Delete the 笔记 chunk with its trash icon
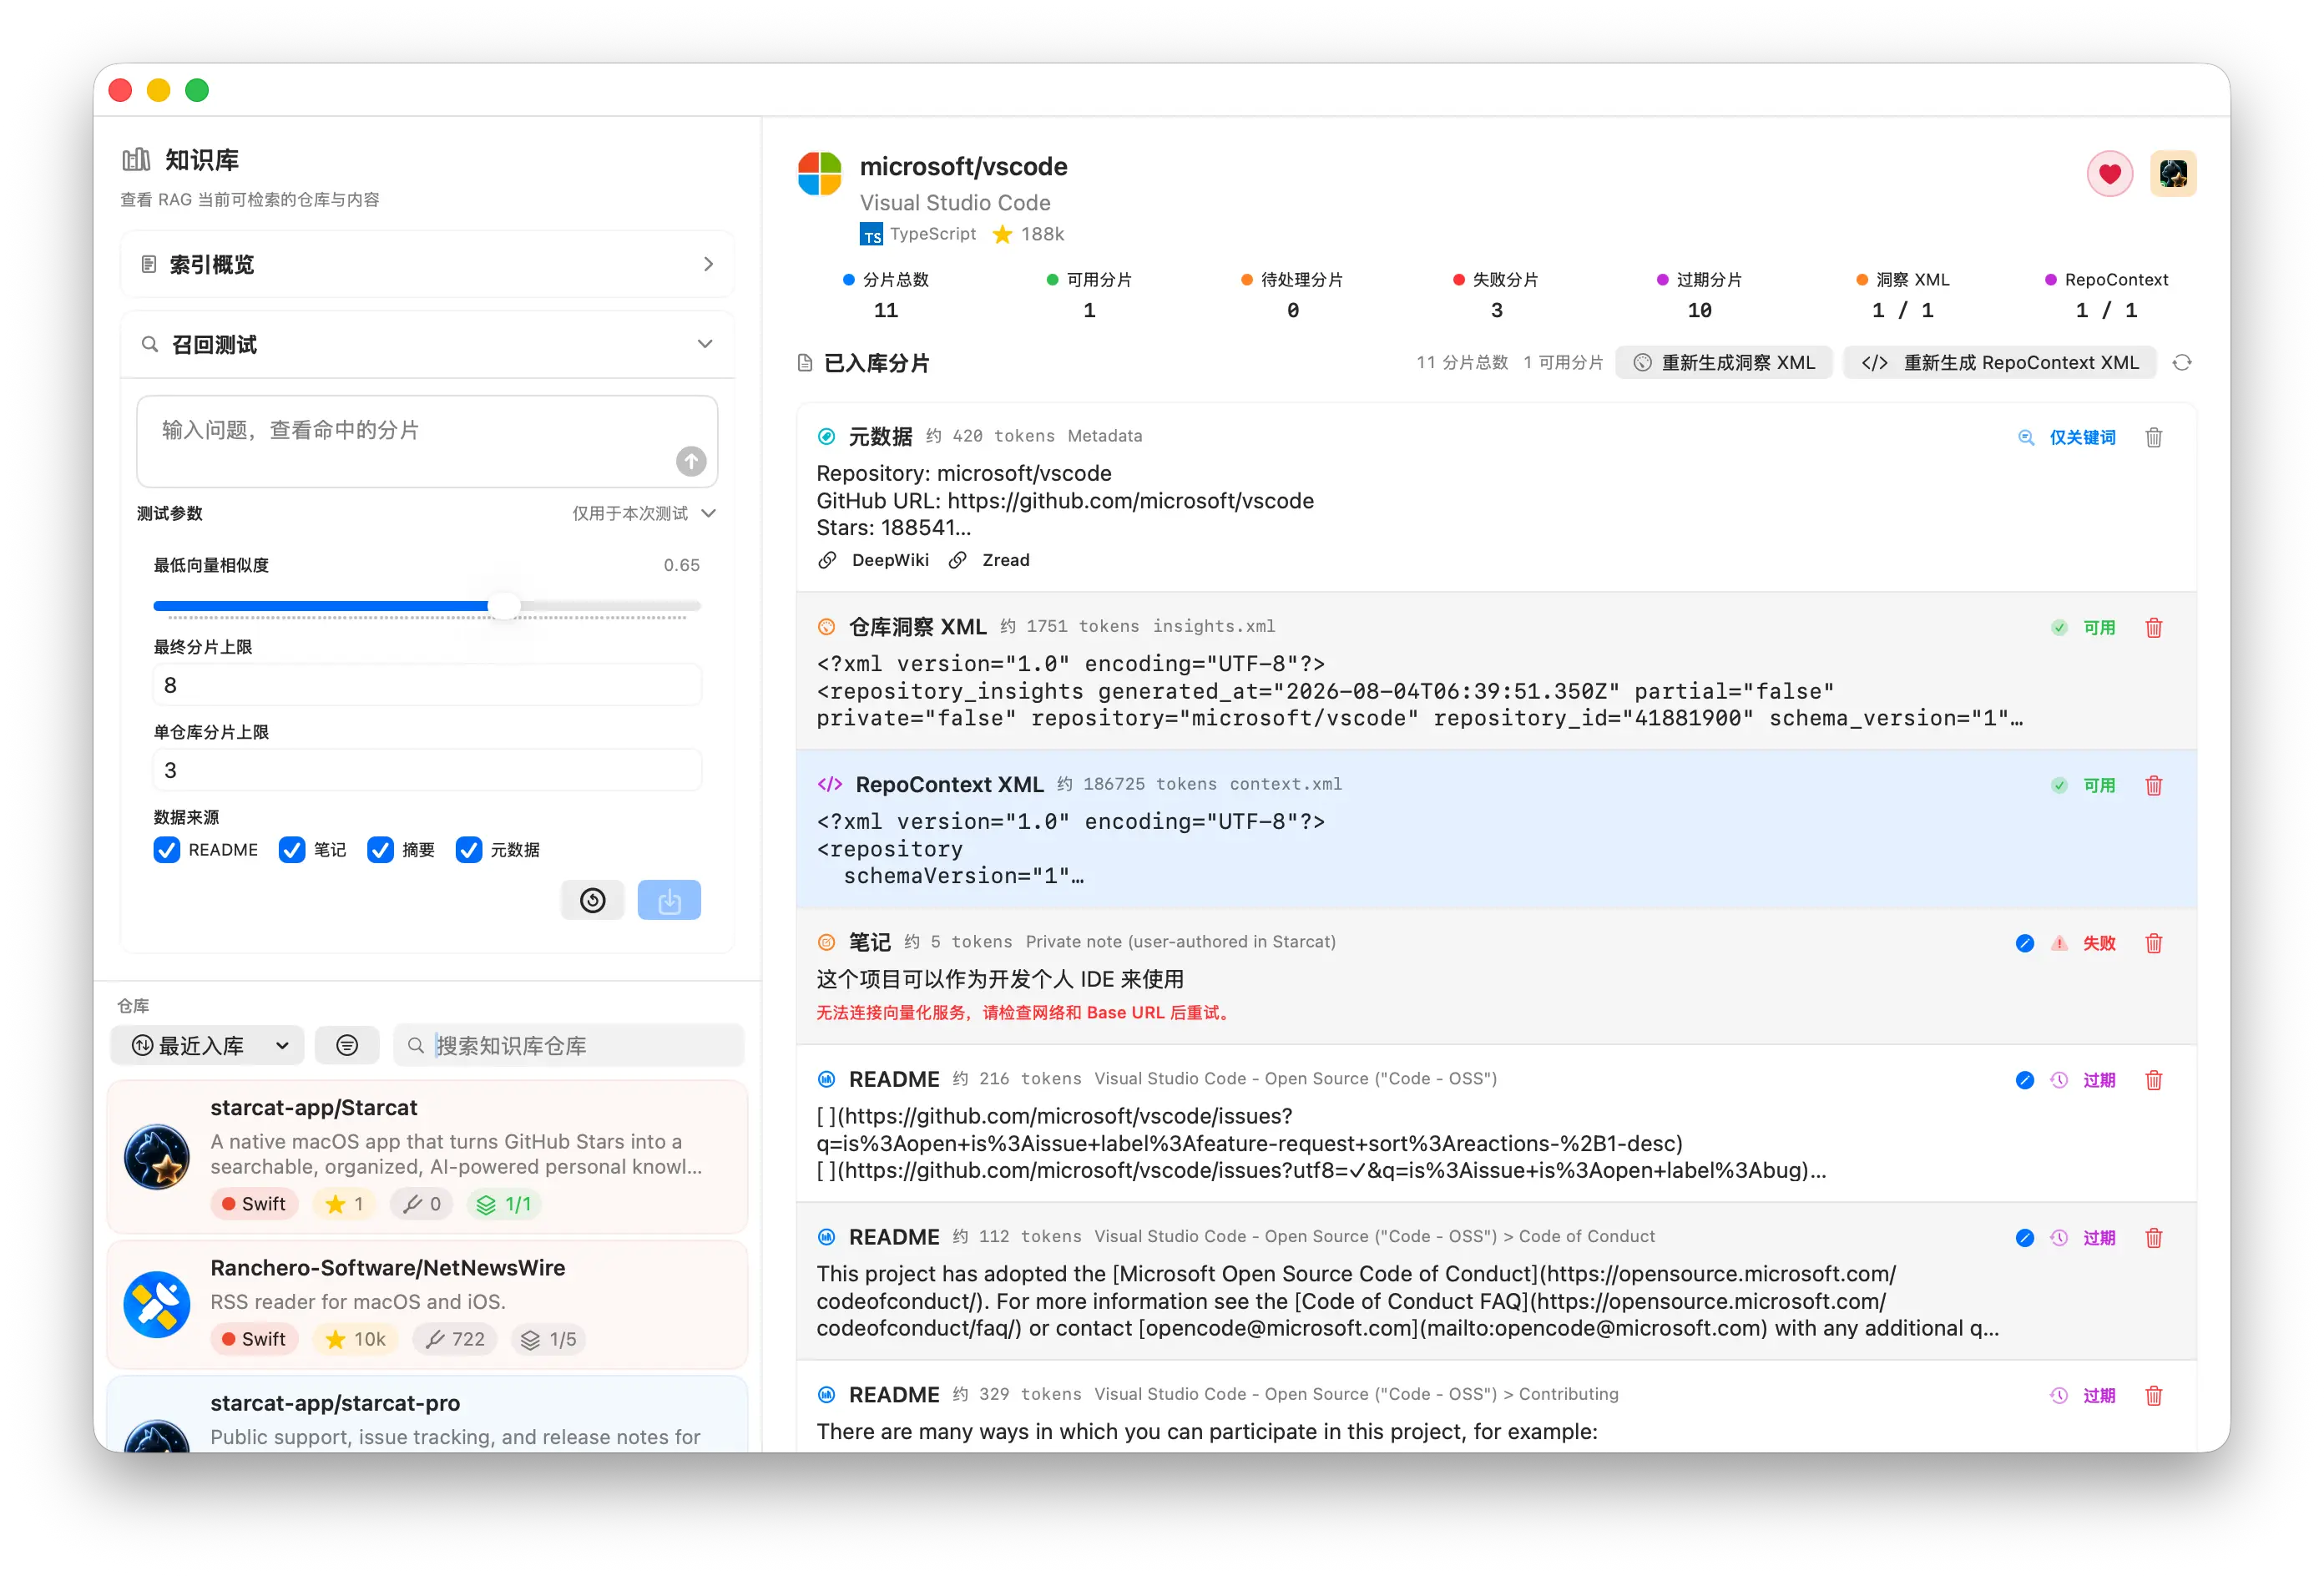Image resolution: width=2324 pixels, height=1576 pixels. (x=2154, y=943)
